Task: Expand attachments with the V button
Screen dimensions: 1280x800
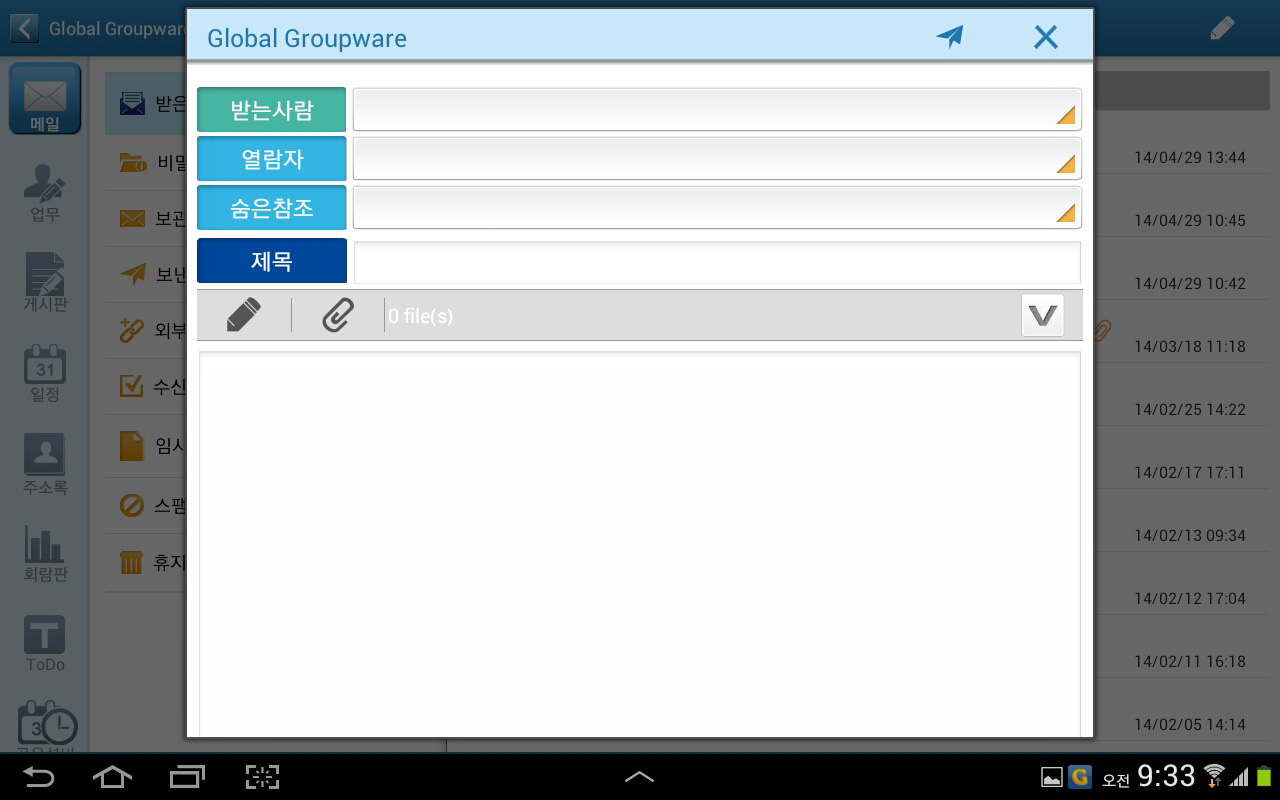Action: coord(1043,315)
